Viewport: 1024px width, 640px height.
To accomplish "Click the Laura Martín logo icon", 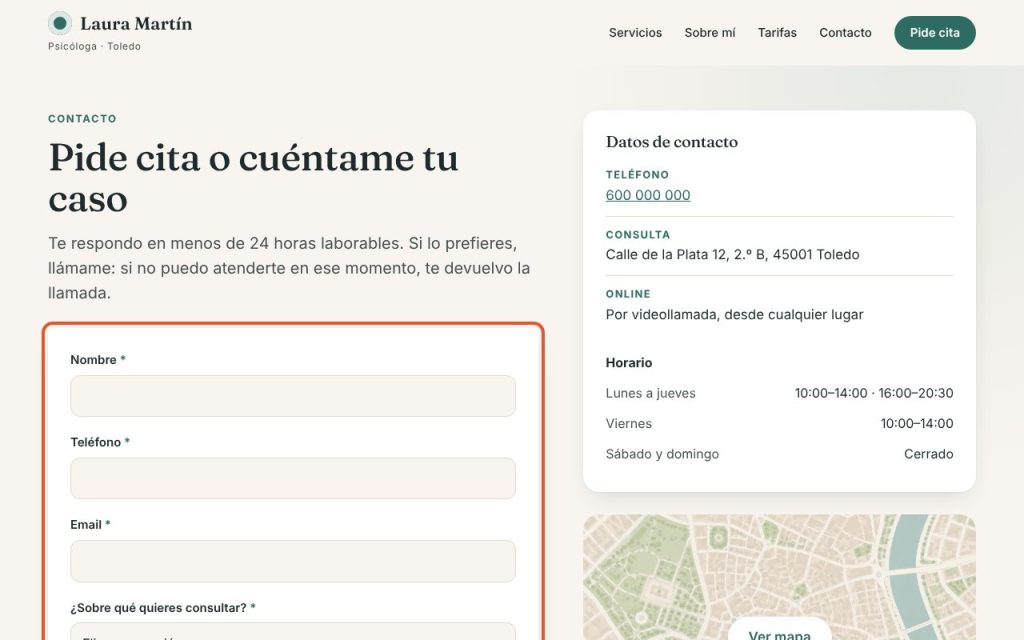I will [x=60, y=24].
